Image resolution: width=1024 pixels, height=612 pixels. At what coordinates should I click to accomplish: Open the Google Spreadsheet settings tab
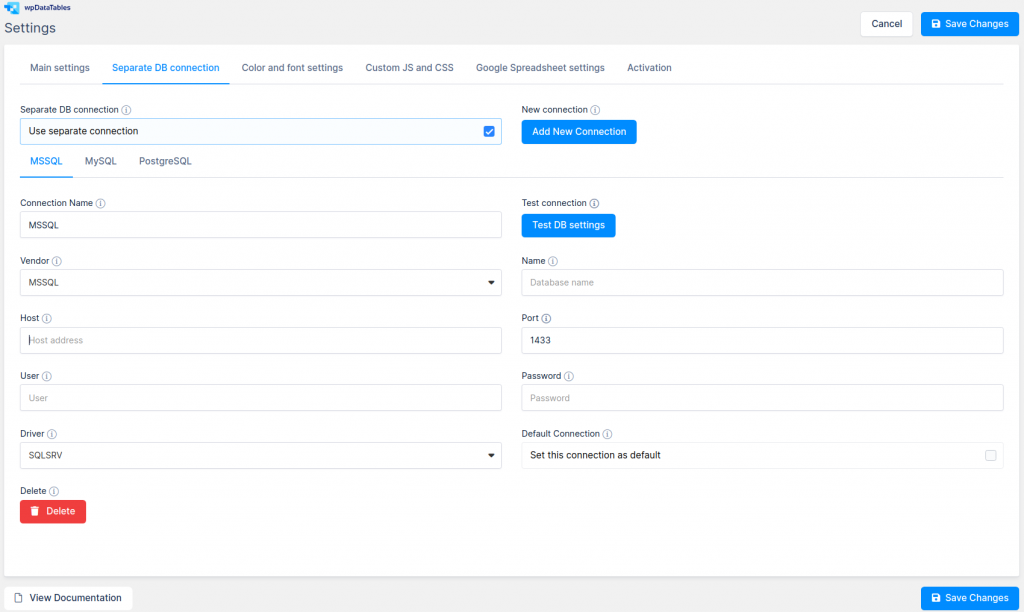540,68
